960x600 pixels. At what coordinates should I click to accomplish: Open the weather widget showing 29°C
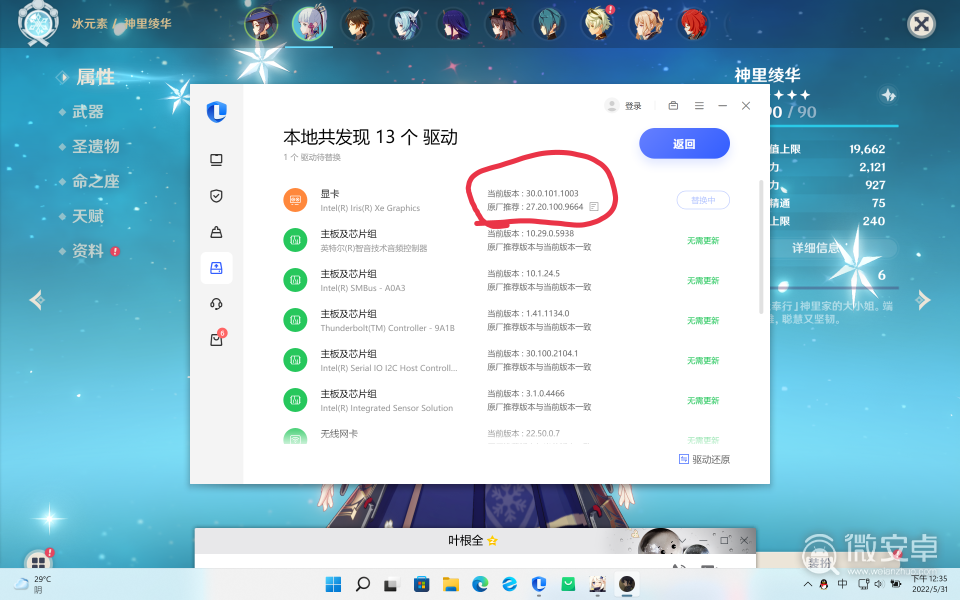pos(32,584)
